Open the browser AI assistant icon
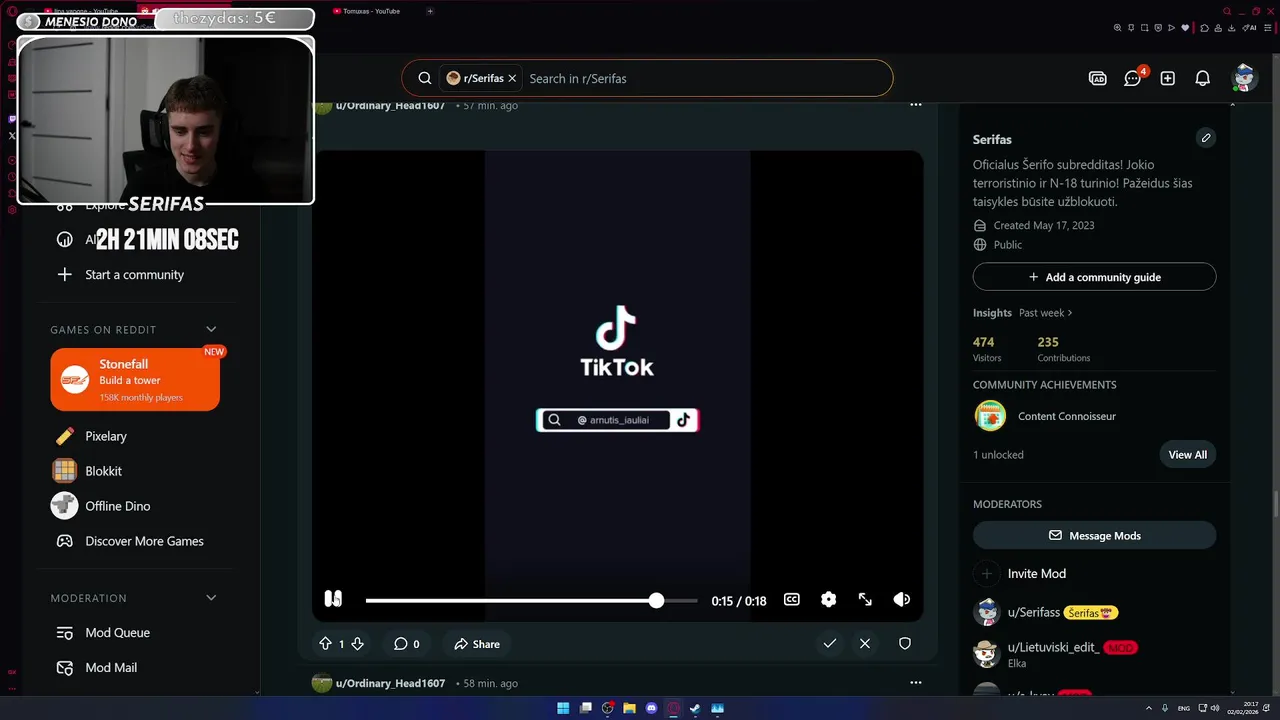Screen dimensions: 1280x720 (1249, 28)
